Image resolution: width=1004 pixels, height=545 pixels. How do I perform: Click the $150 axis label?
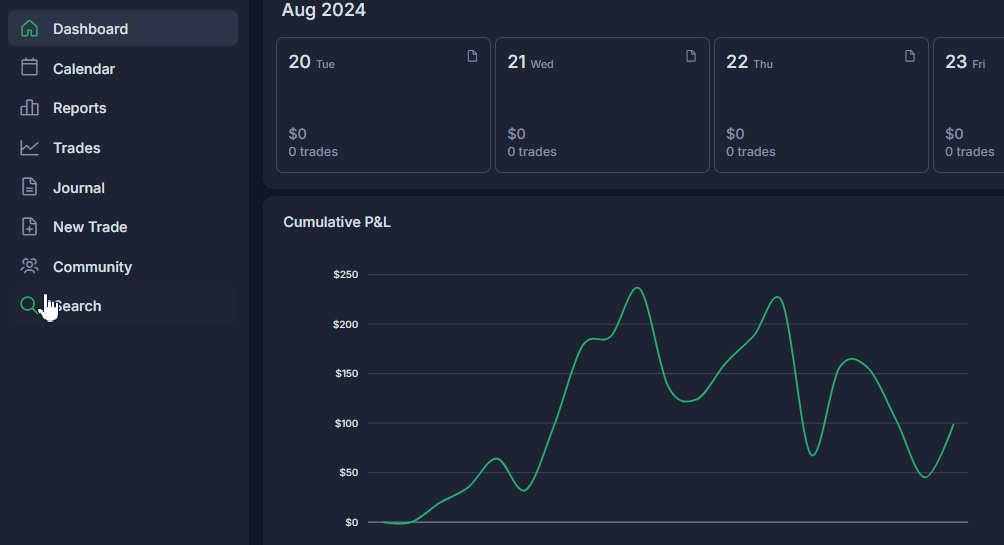[x=346, y=373]
